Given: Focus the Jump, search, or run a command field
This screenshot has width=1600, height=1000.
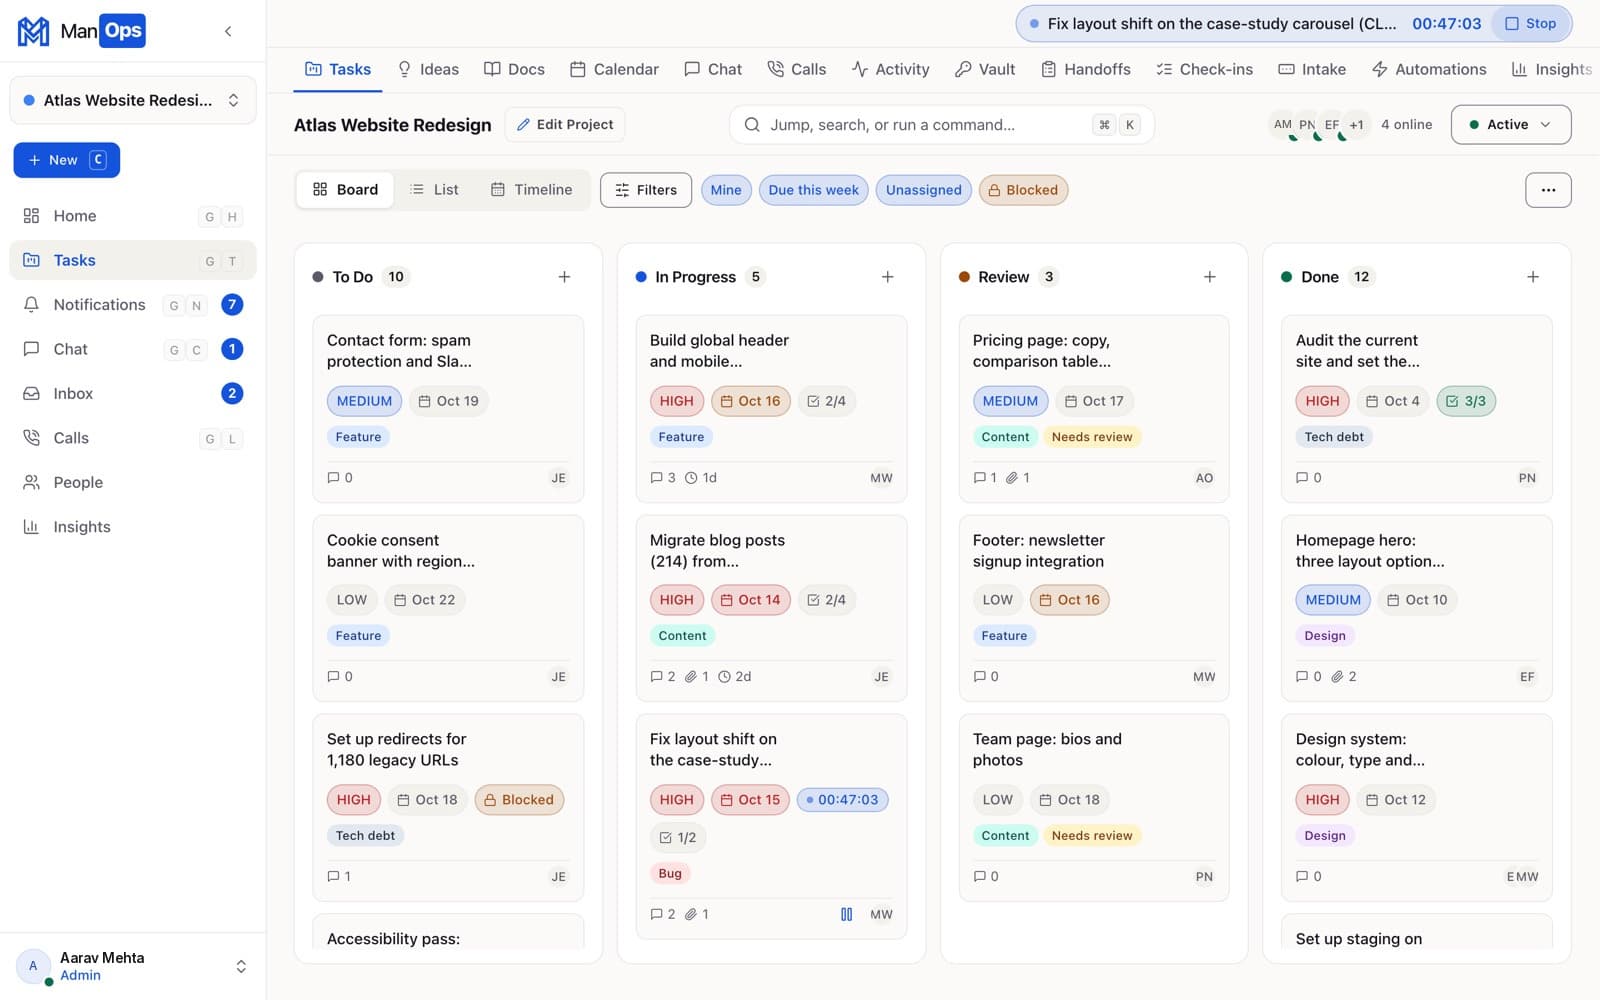Looking at the screenshot, I should coord(942,125).
